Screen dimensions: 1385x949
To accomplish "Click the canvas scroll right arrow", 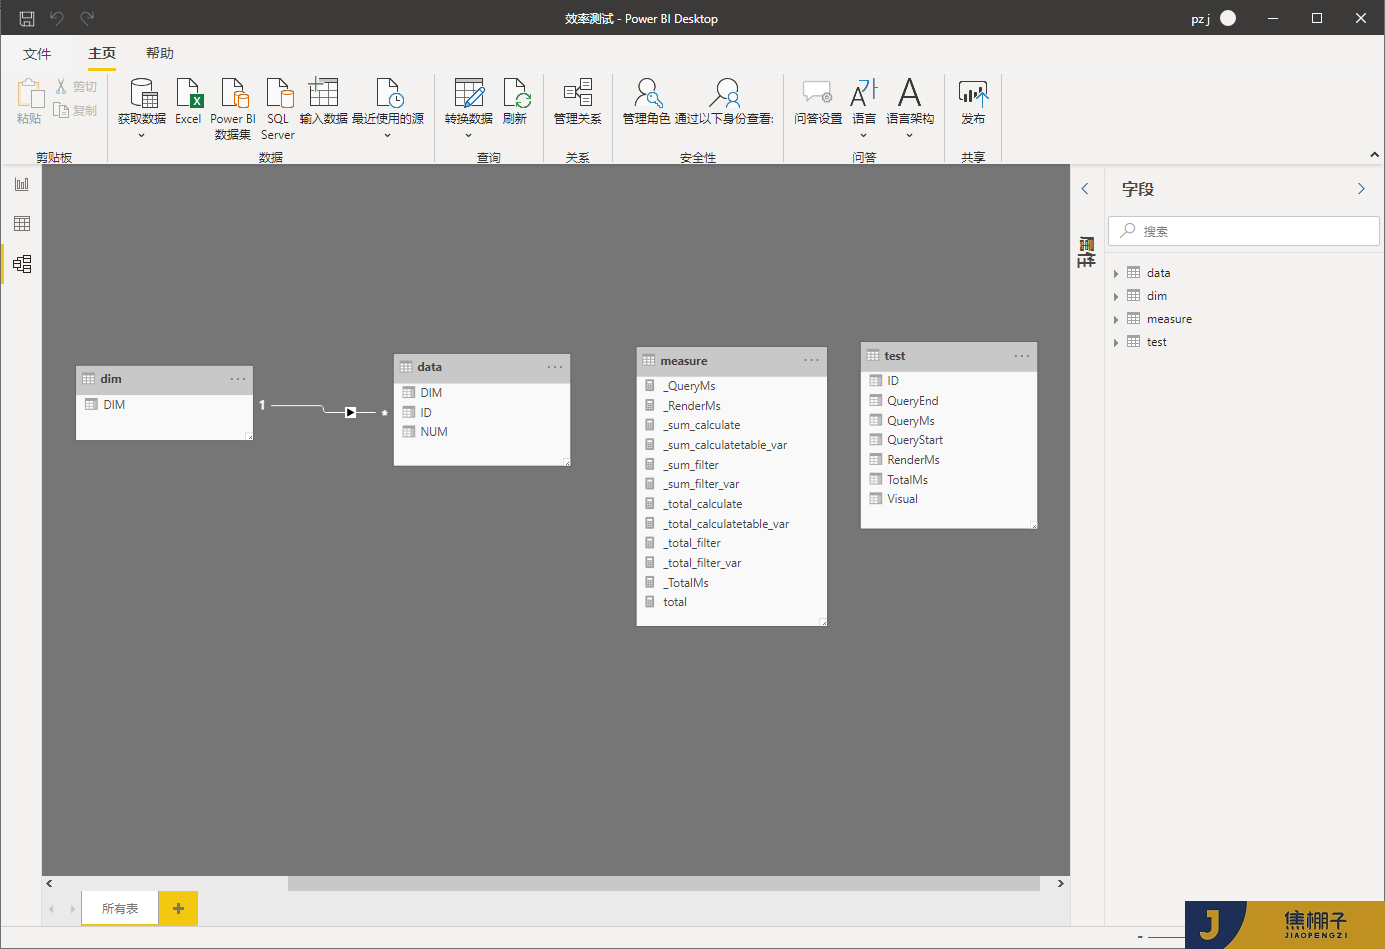I will point(1061,884).
